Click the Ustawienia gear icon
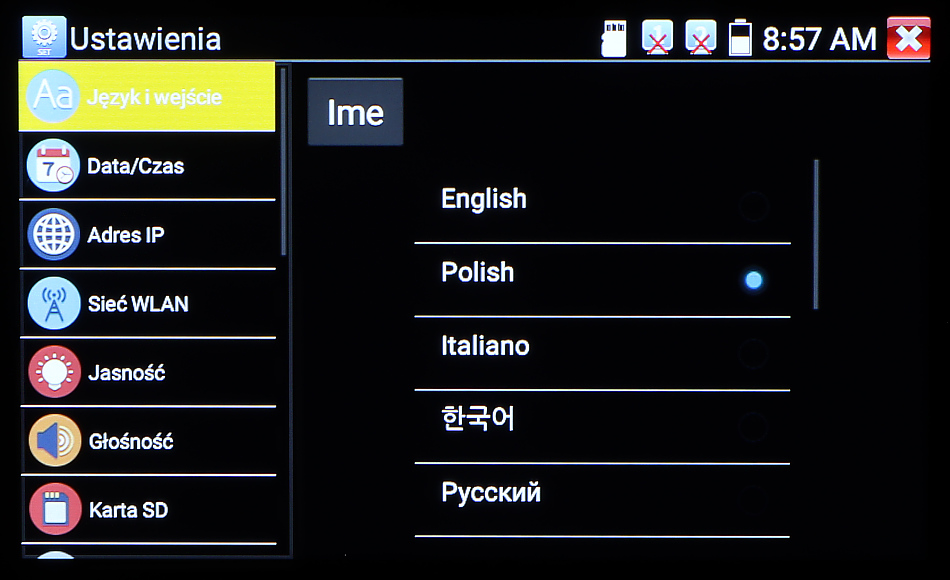Screen dimensions: 950x580 pos(43,38)
